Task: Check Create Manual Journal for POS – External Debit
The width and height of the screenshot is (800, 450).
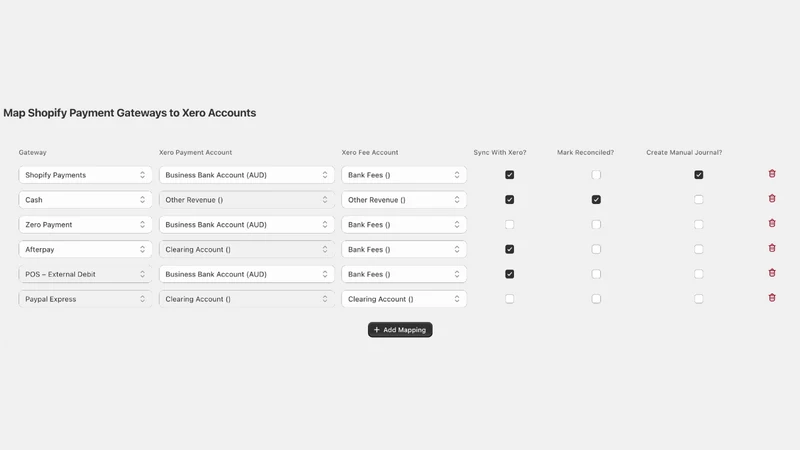Action: pyautogui.click(x=698, y=274)
